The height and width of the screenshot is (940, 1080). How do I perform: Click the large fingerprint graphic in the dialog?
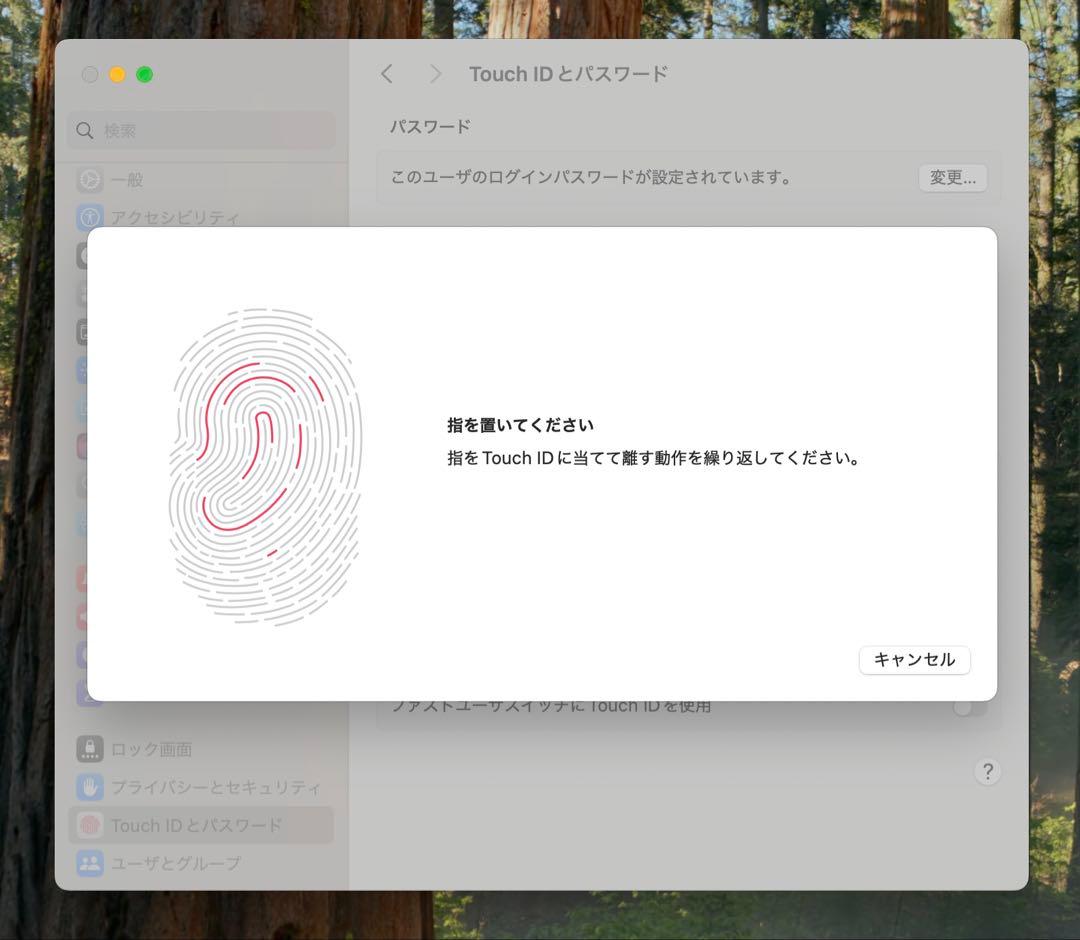pyautogui.click(x=265, y=466)
